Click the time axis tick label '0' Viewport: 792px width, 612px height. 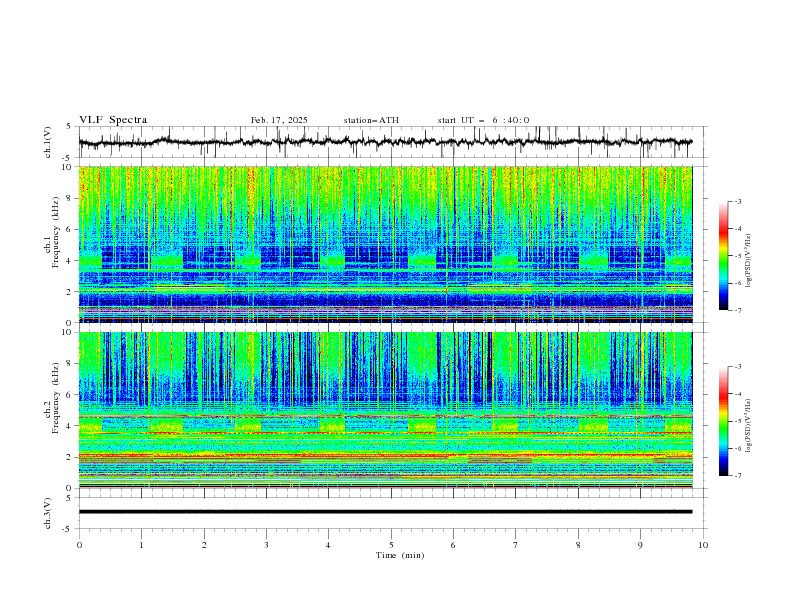79,545
